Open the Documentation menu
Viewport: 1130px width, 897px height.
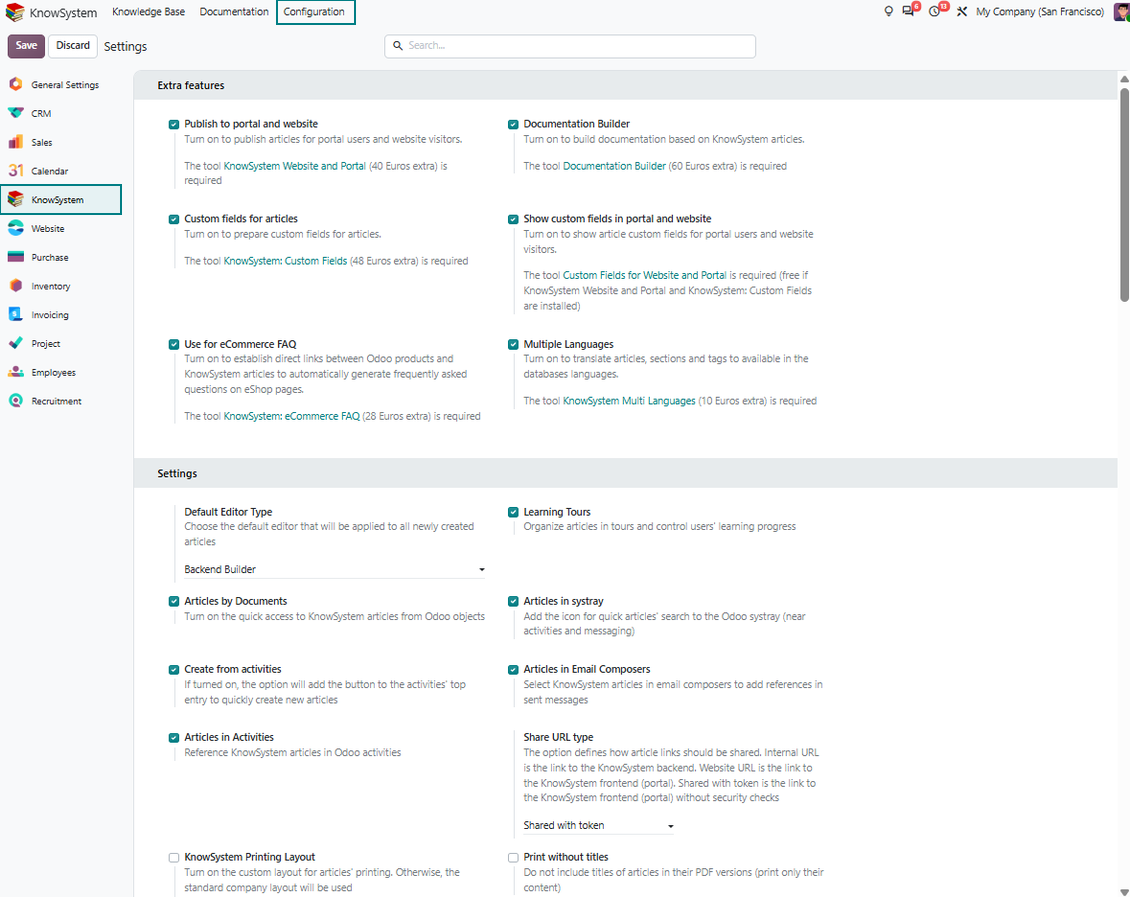[x=234, y=12]
